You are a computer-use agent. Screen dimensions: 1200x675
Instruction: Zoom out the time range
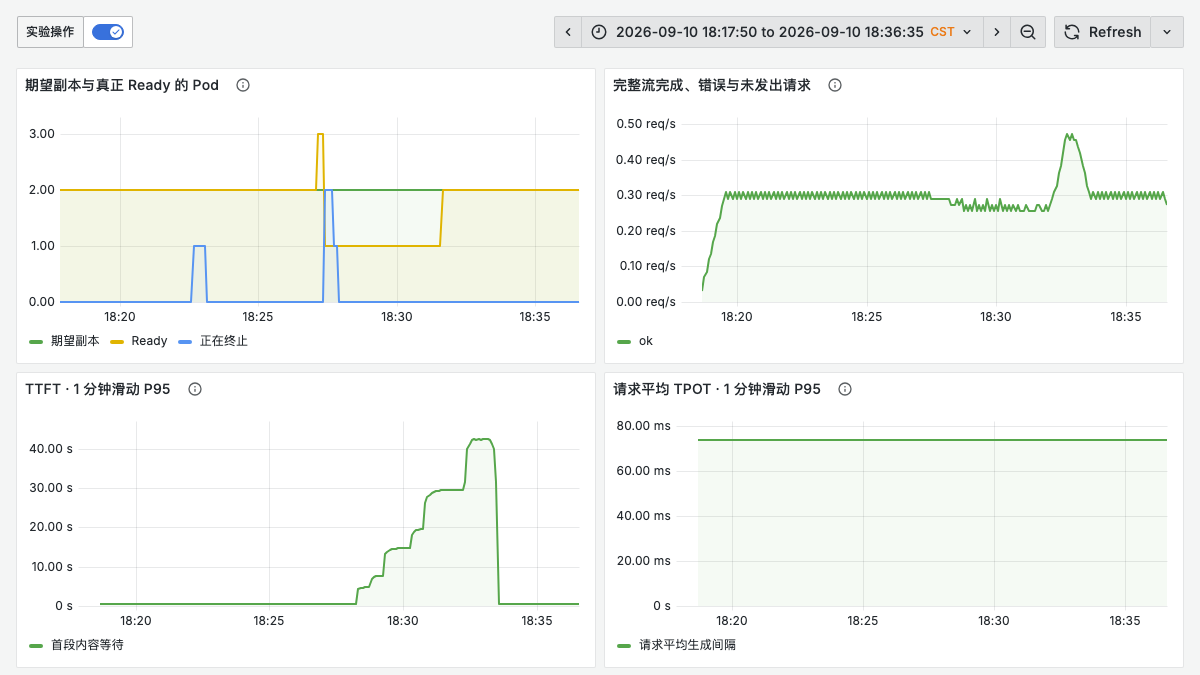1028,32
